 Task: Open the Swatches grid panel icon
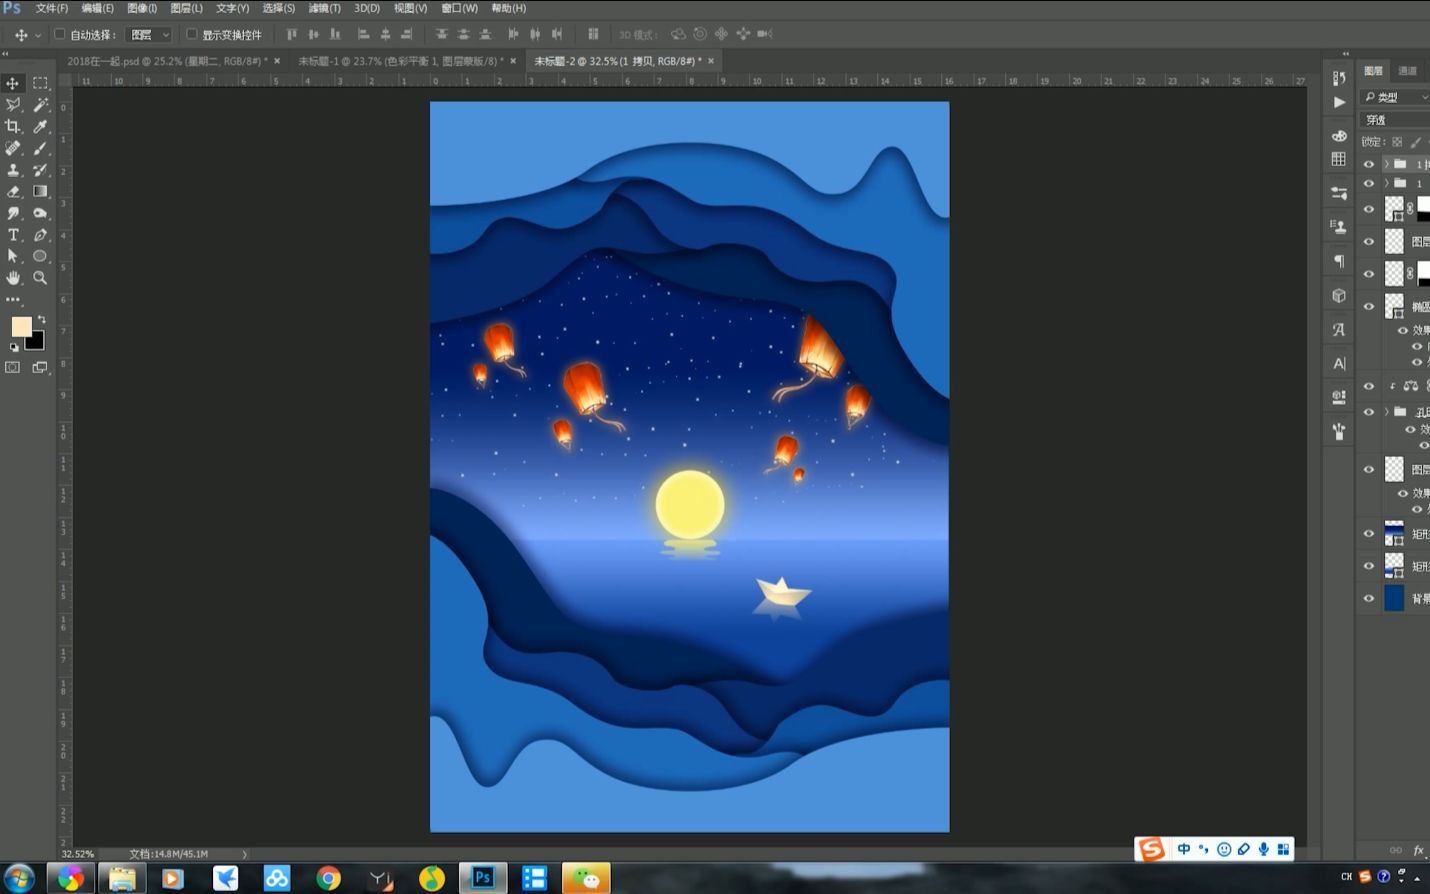pyautogui.click(x=1339, y=159)
